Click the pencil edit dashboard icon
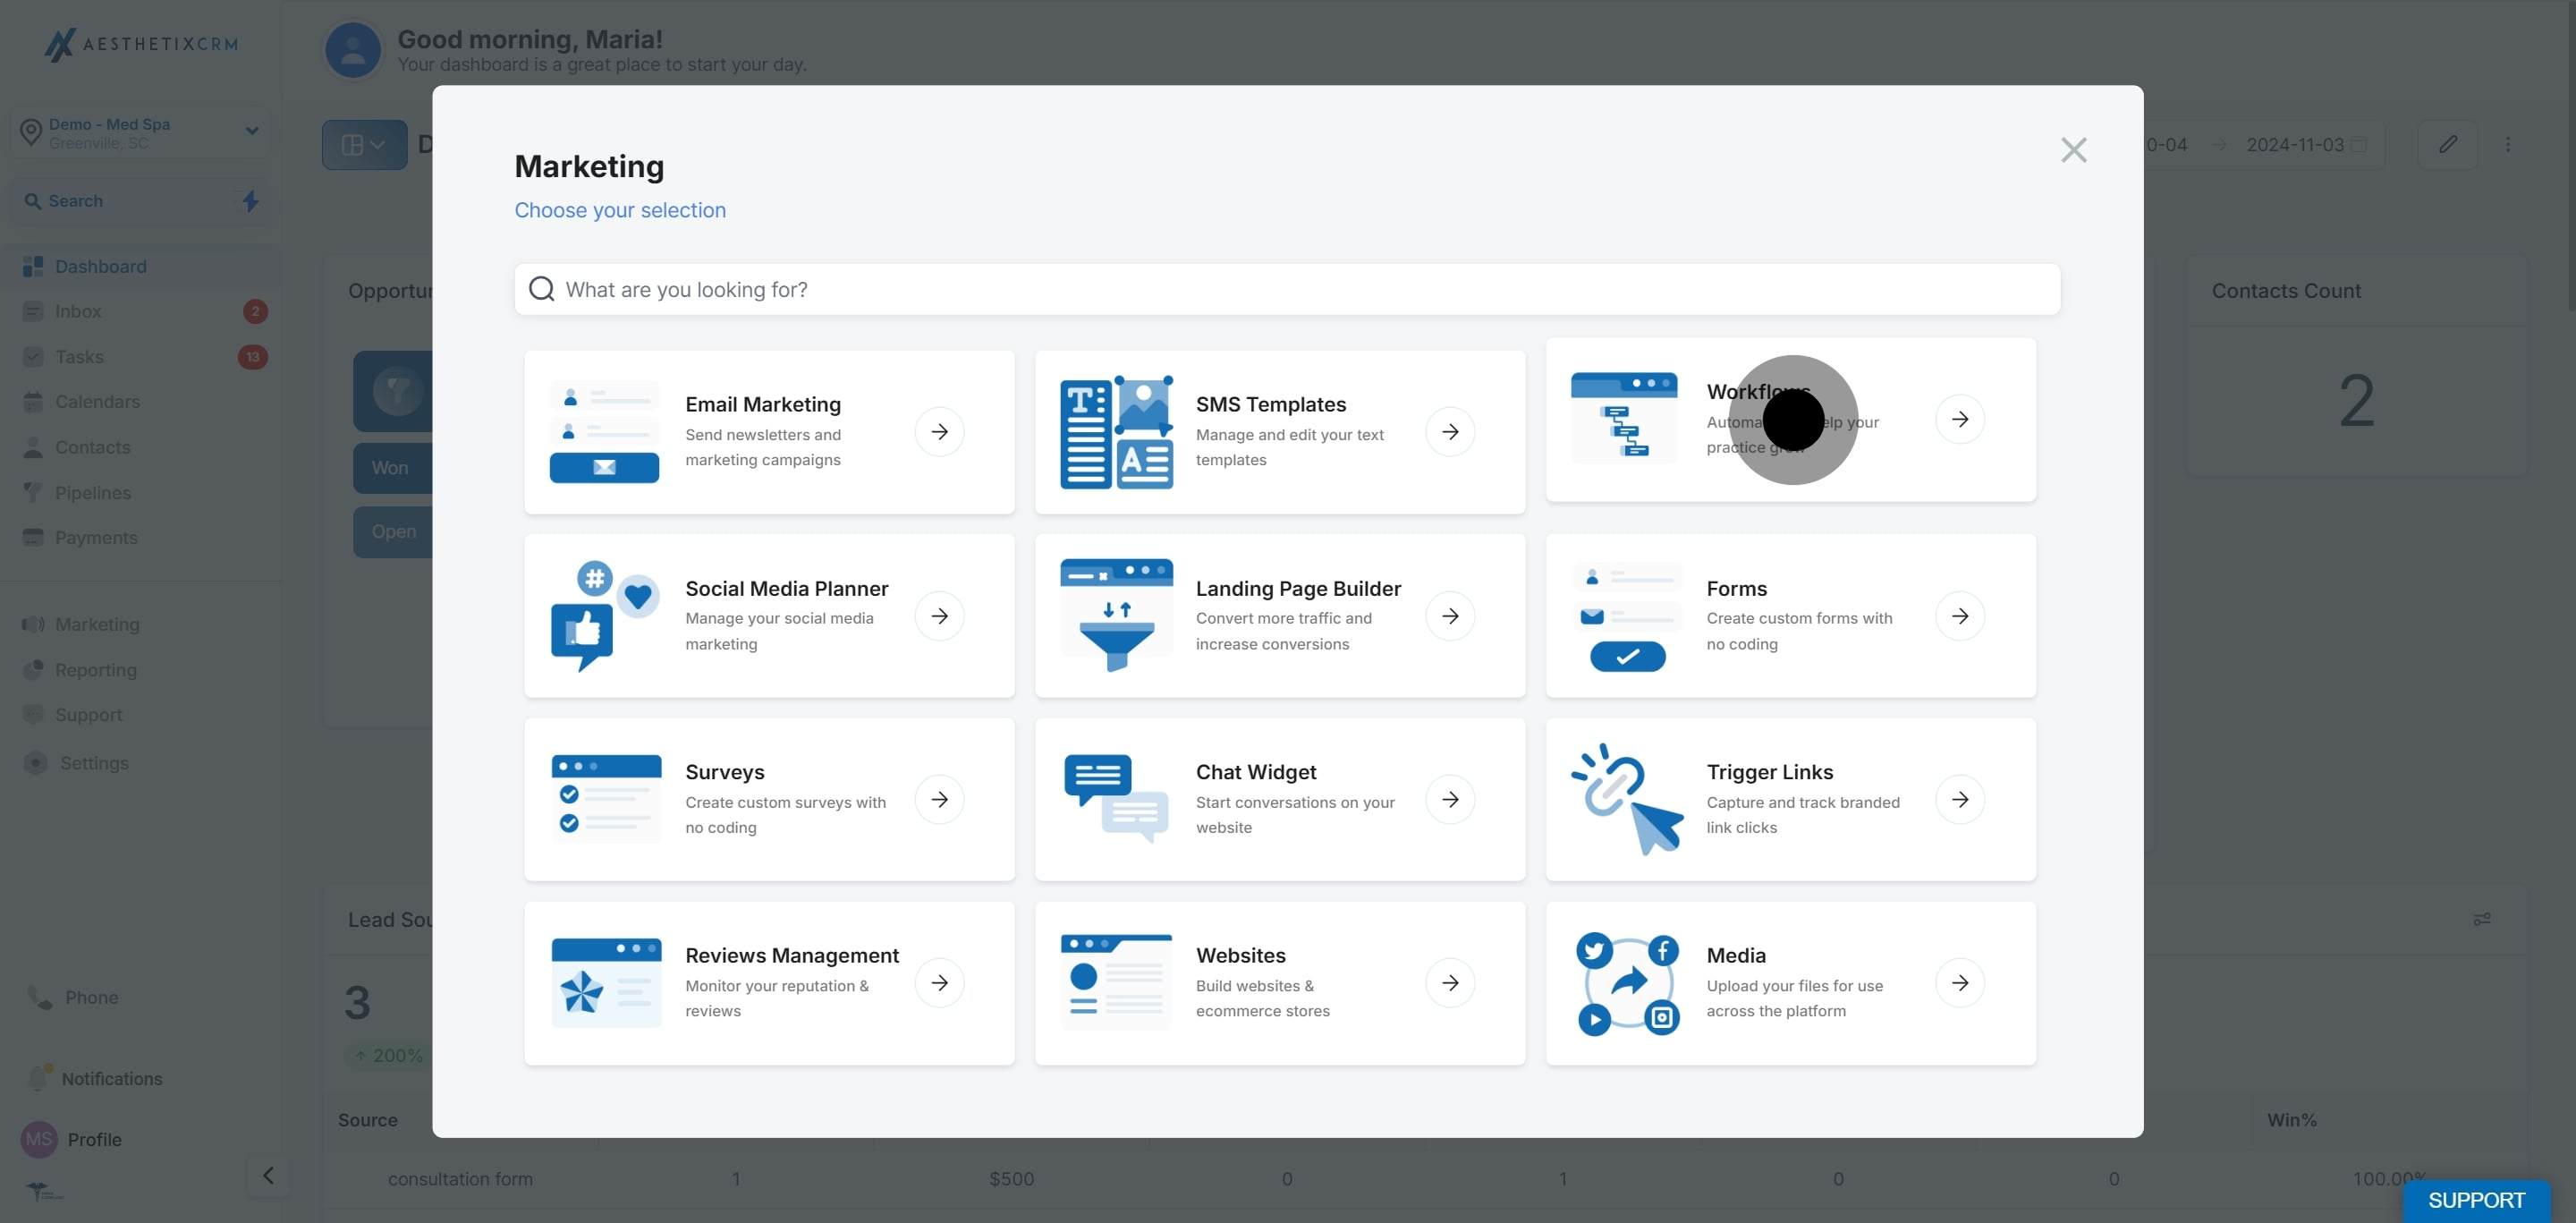This screenshot has height=1223, width=2576. (x=2447, y=145)
